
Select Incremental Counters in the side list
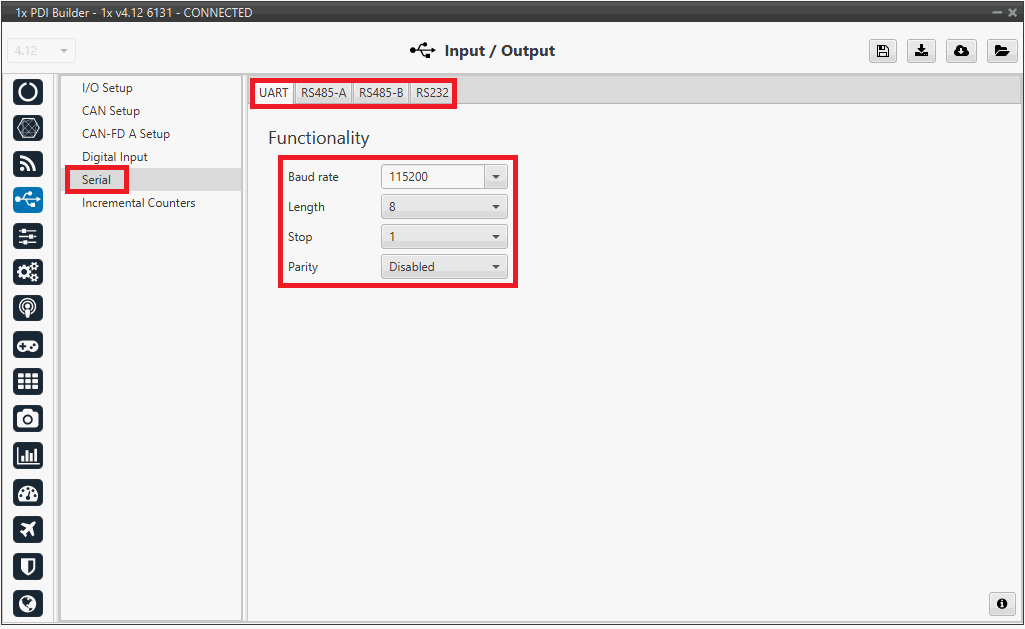pos(138,203)
